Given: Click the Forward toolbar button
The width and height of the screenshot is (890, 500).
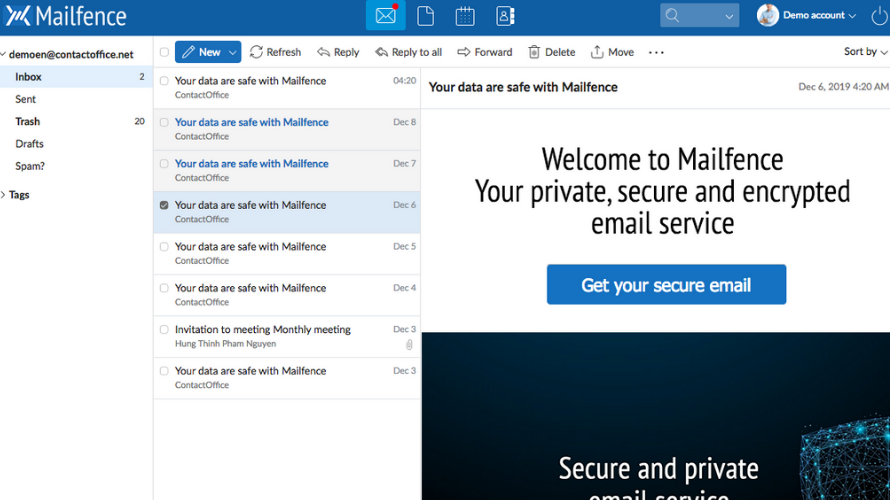Looking at the screenshot, I should (x=485, y=52).
